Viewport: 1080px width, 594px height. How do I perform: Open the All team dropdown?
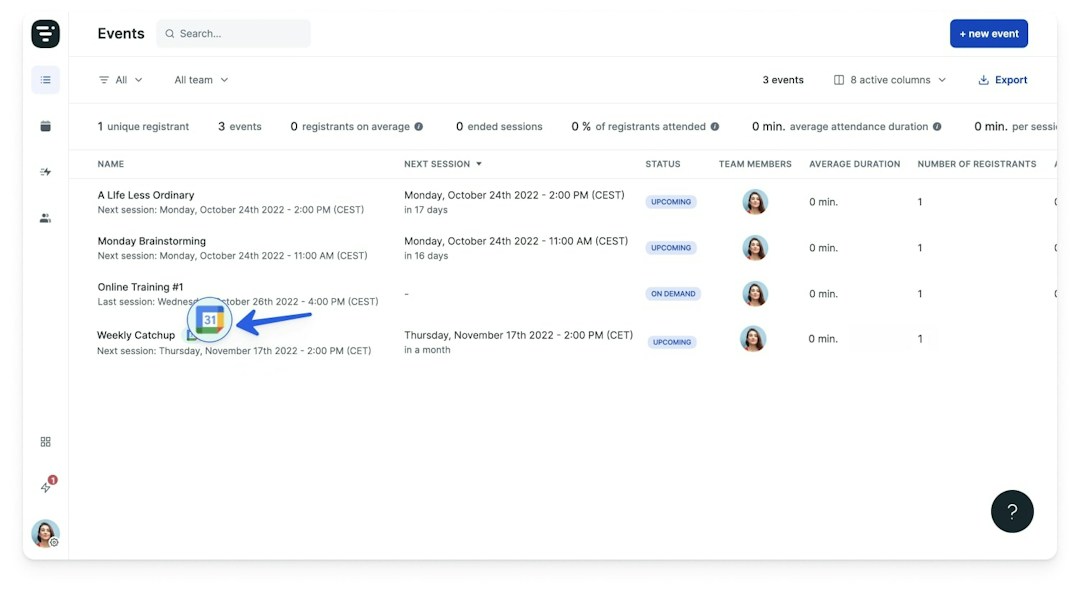point(201,80)
